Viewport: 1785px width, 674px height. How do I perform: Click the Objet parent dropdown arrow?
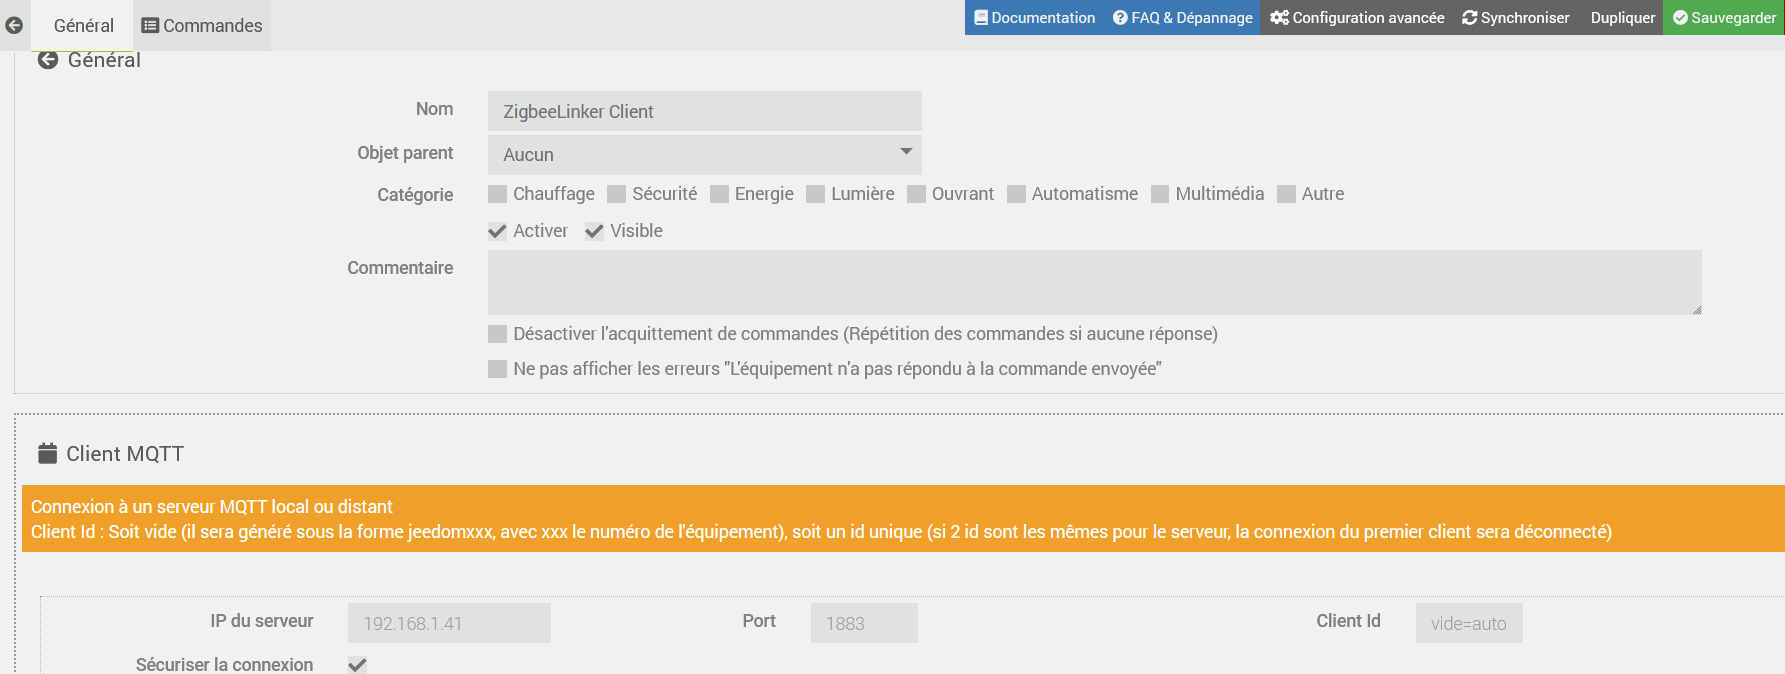point(906,152)
